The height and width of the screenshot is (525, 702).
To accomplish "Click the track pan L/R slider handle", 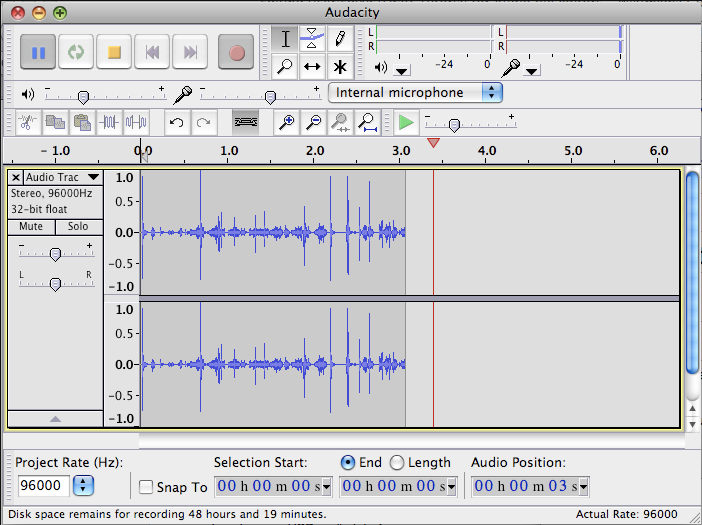I will pyautogui.click(x=55, y=285).
